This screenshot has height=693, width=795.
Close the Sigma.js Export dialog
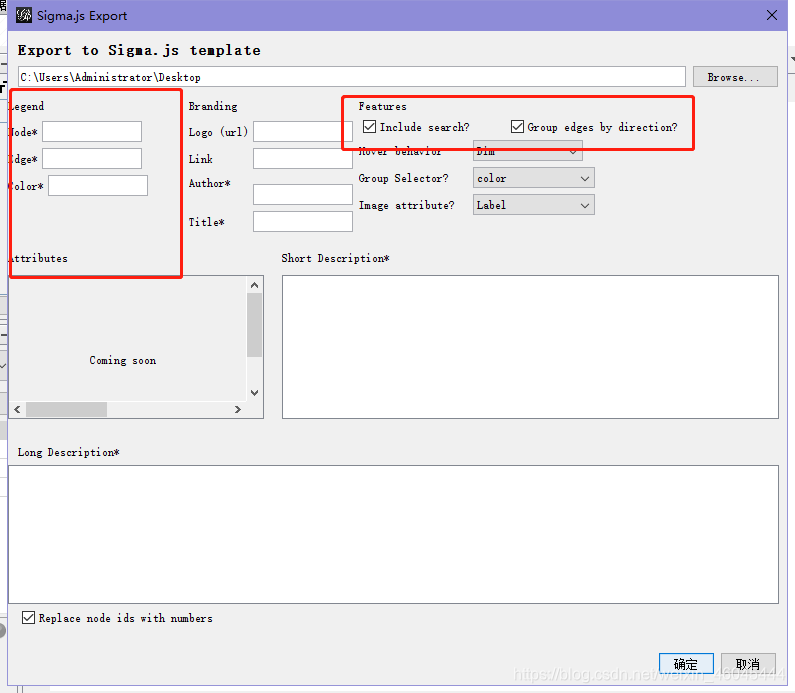(772, 15)
